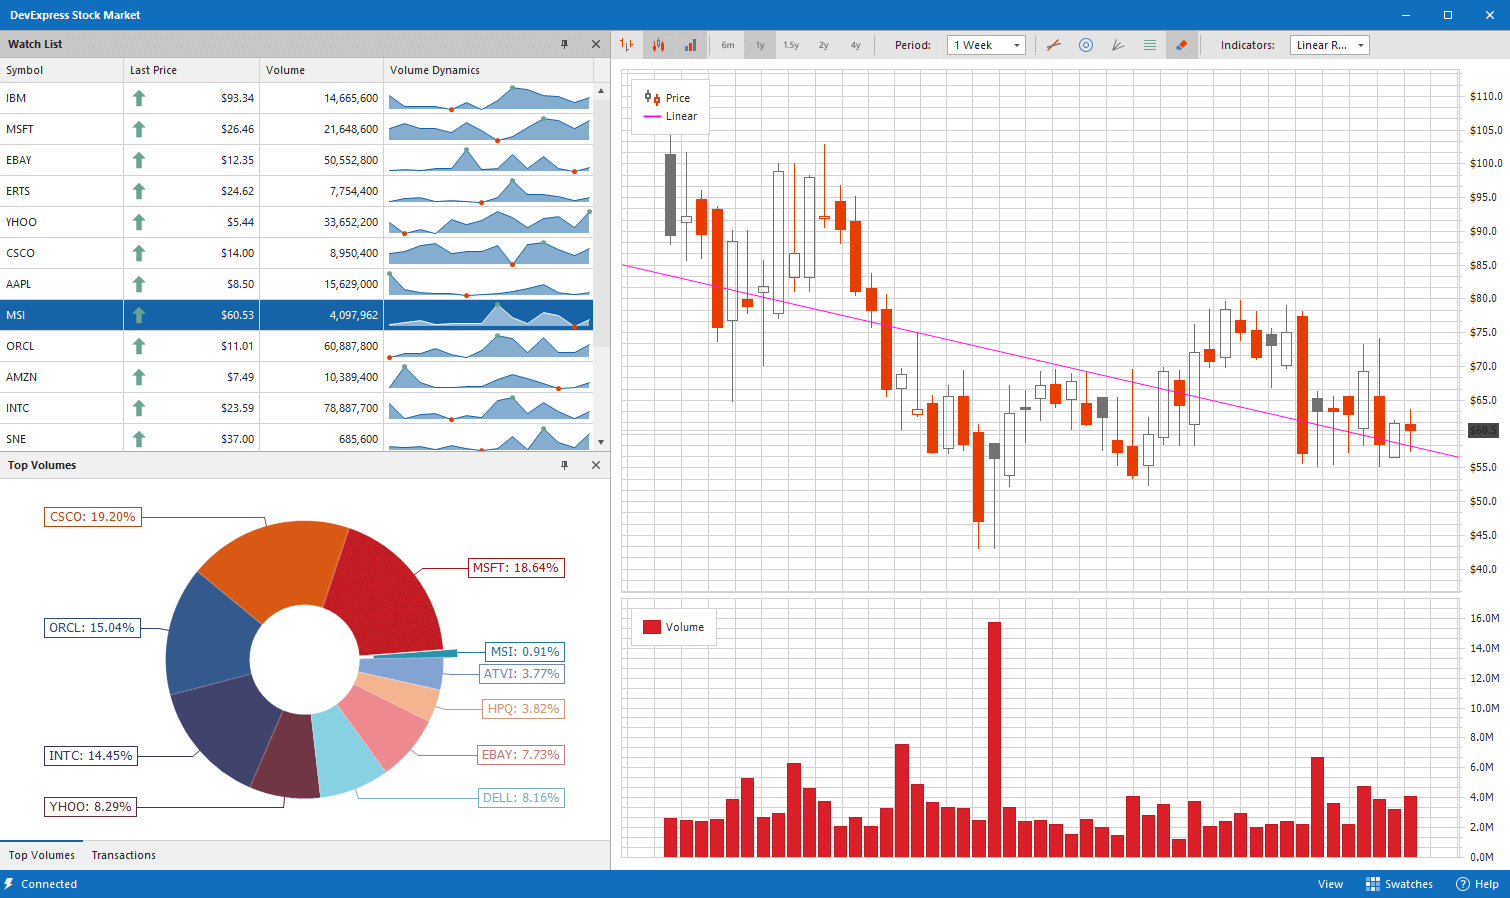Screen dimensions: 1510x898
Task: Select the SNE symbol row
Action: tap(296, 438)
